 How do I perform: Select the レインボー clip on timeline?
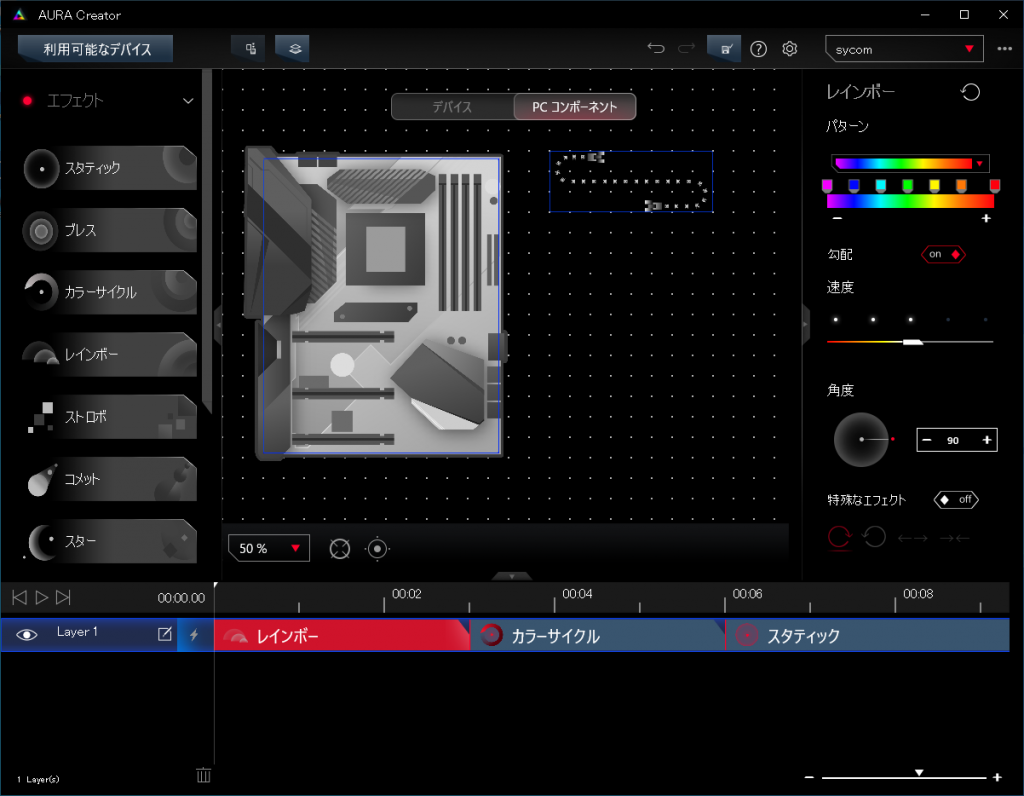[x=342, y=635]
